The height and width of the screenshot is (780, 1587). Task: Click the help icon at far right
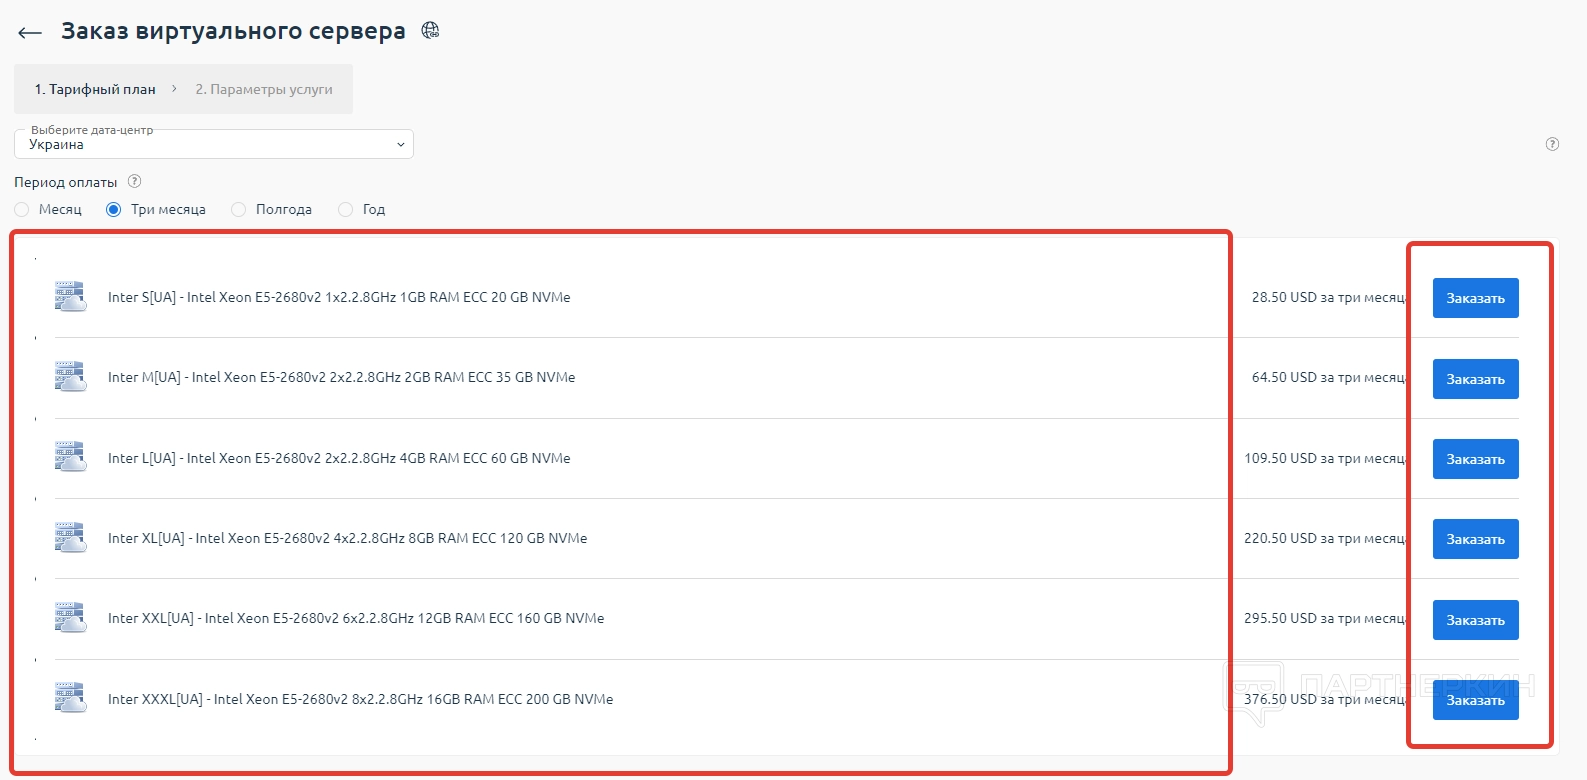point(1552,144)
